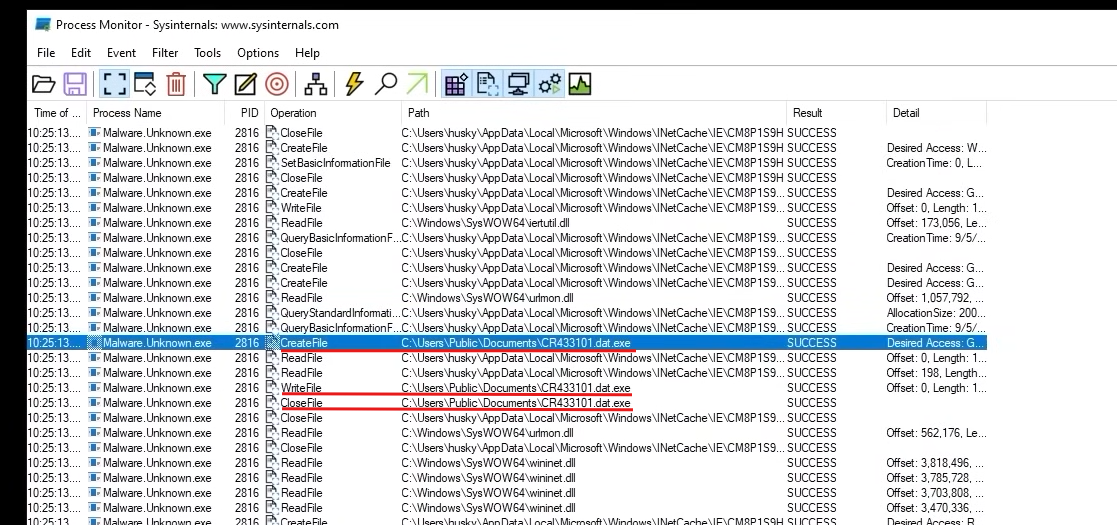Open the Event menu

pos(121,53)
